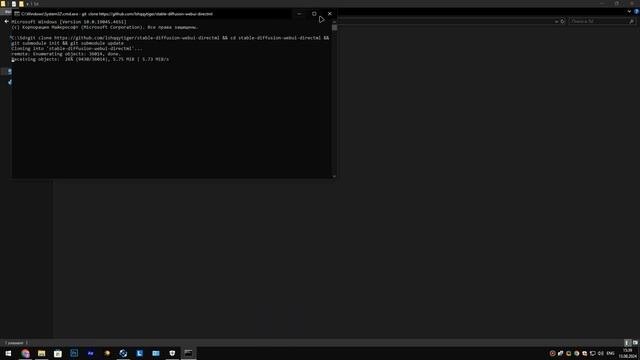Click the 'remote: Enumerating objects' line

tap(66, 54)
